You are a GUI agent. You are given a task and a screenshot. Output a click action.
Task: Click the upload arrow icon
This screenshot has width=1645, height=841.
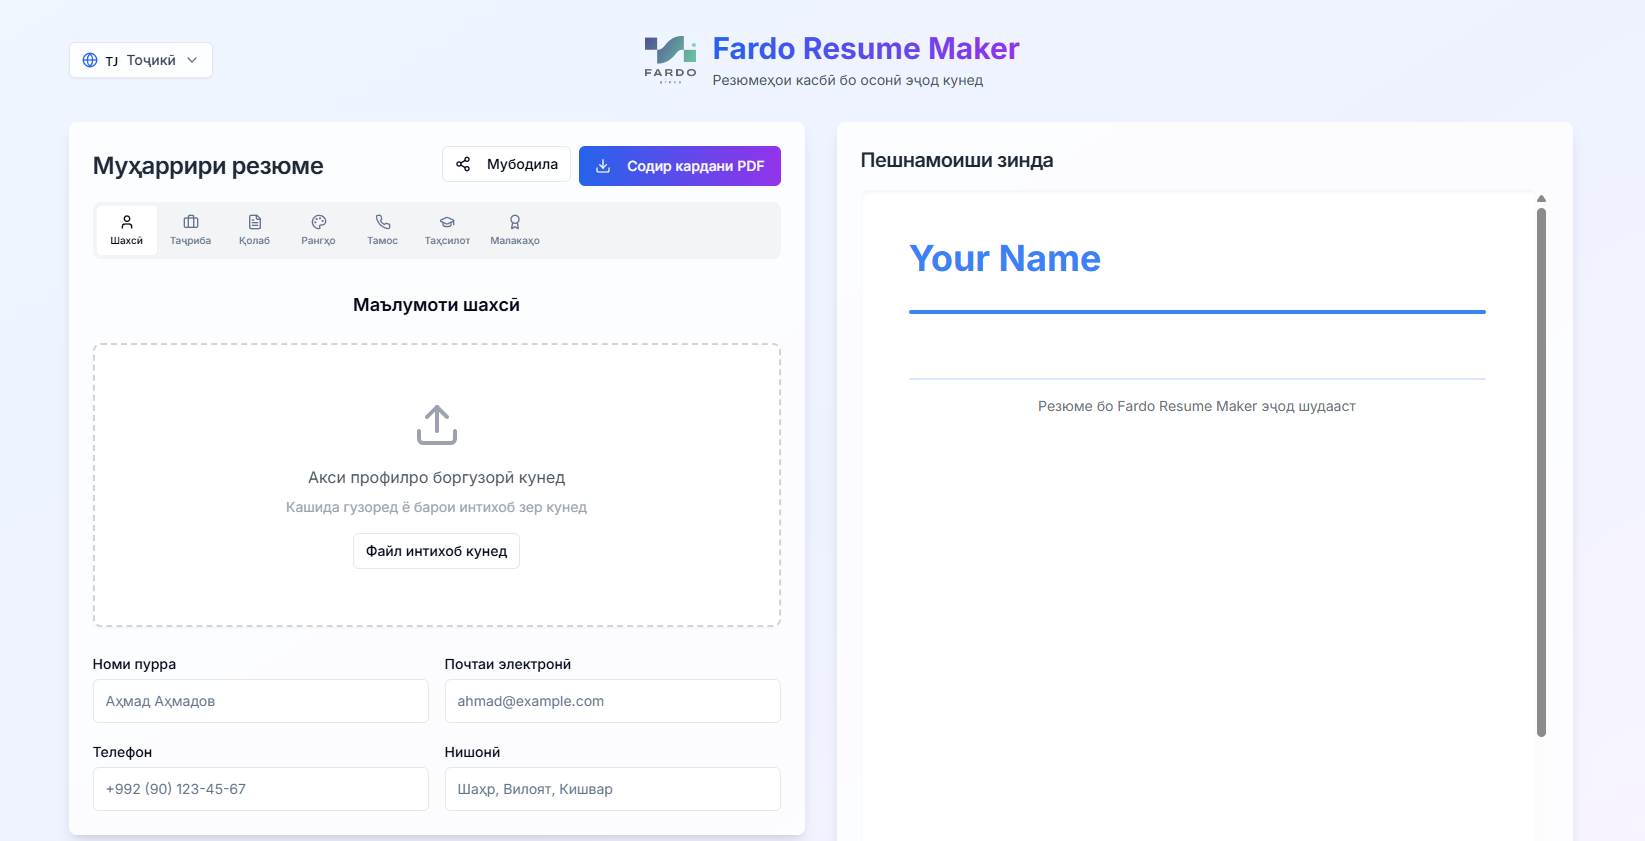coord(437,425)
